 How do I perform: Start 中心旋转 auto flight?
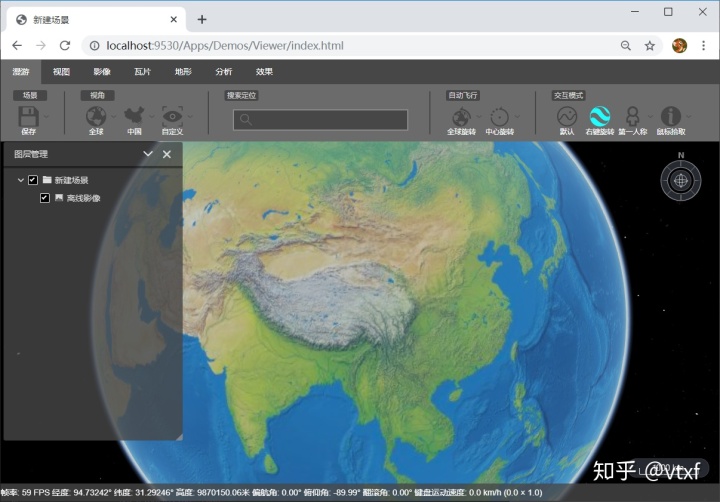pos(500,117)
